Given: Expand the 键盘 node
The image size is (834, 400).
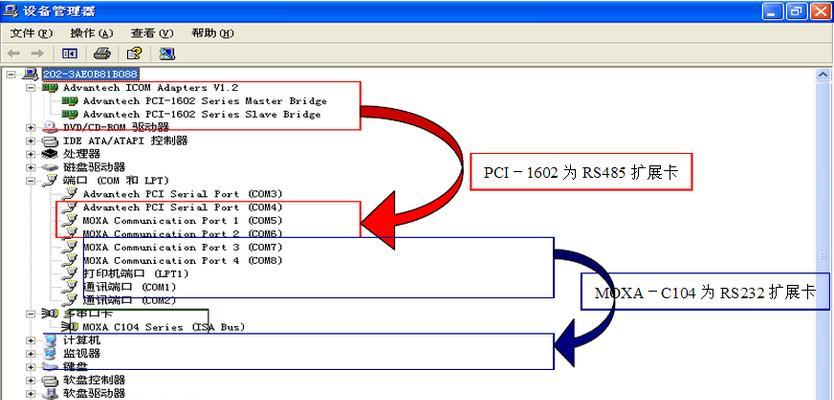Looking at the screenshot, I should [x=31, y=366].
